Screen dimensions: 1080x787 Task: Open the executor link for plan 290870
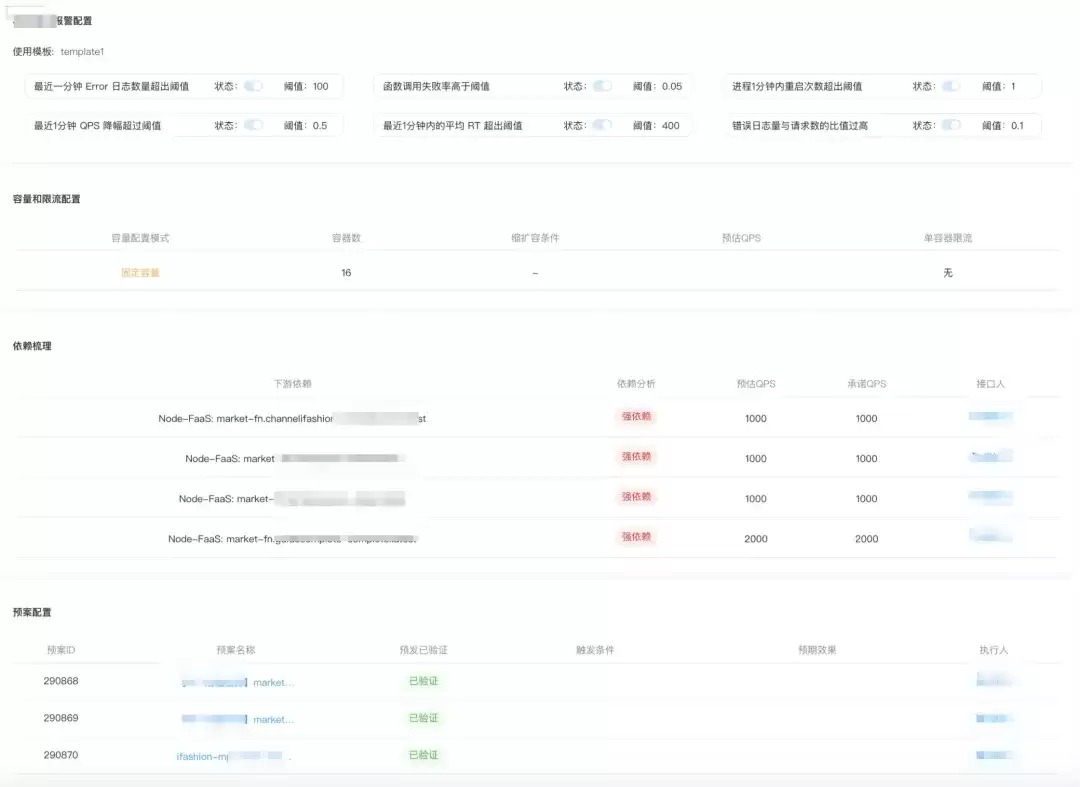(x=994, y=755)
